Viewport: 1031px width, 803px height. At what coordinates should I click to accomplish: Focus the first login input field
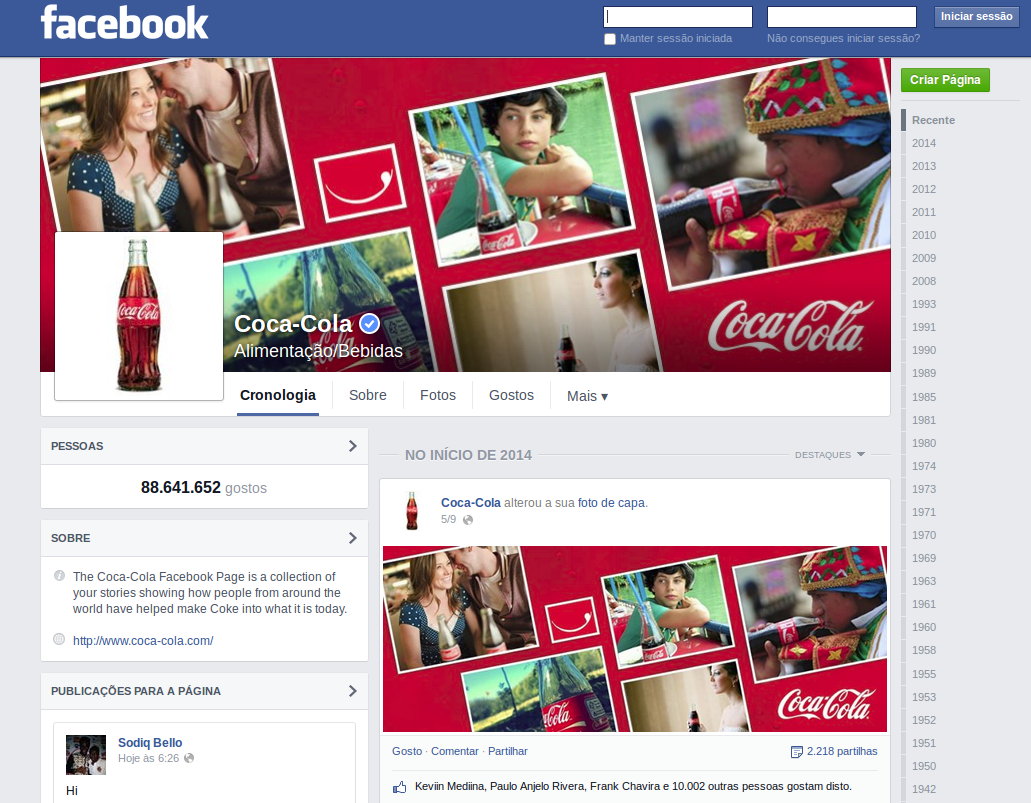678,16
